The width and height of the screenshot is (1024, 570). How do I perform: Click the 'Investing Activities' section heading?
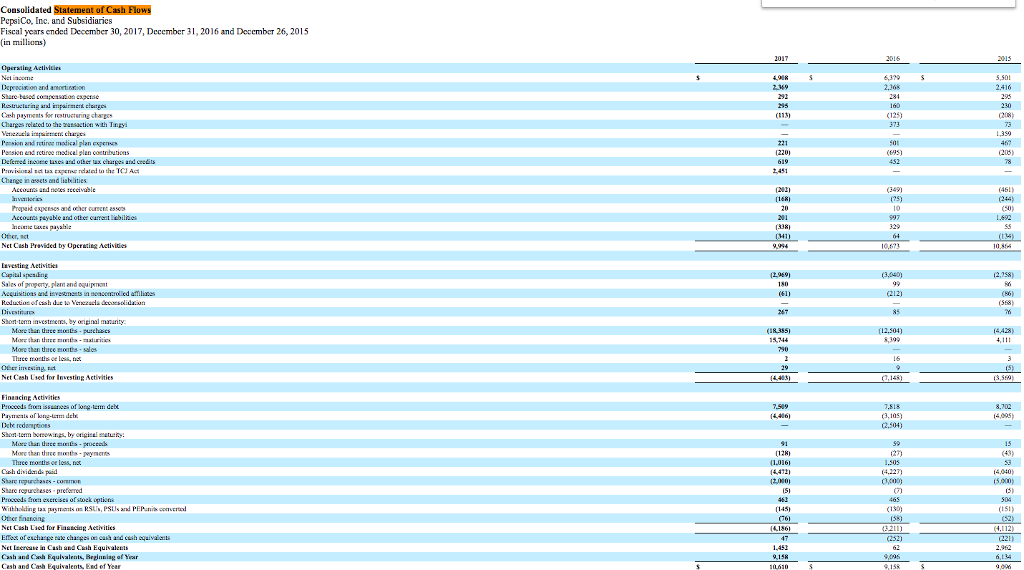click(x=29, y=266)
